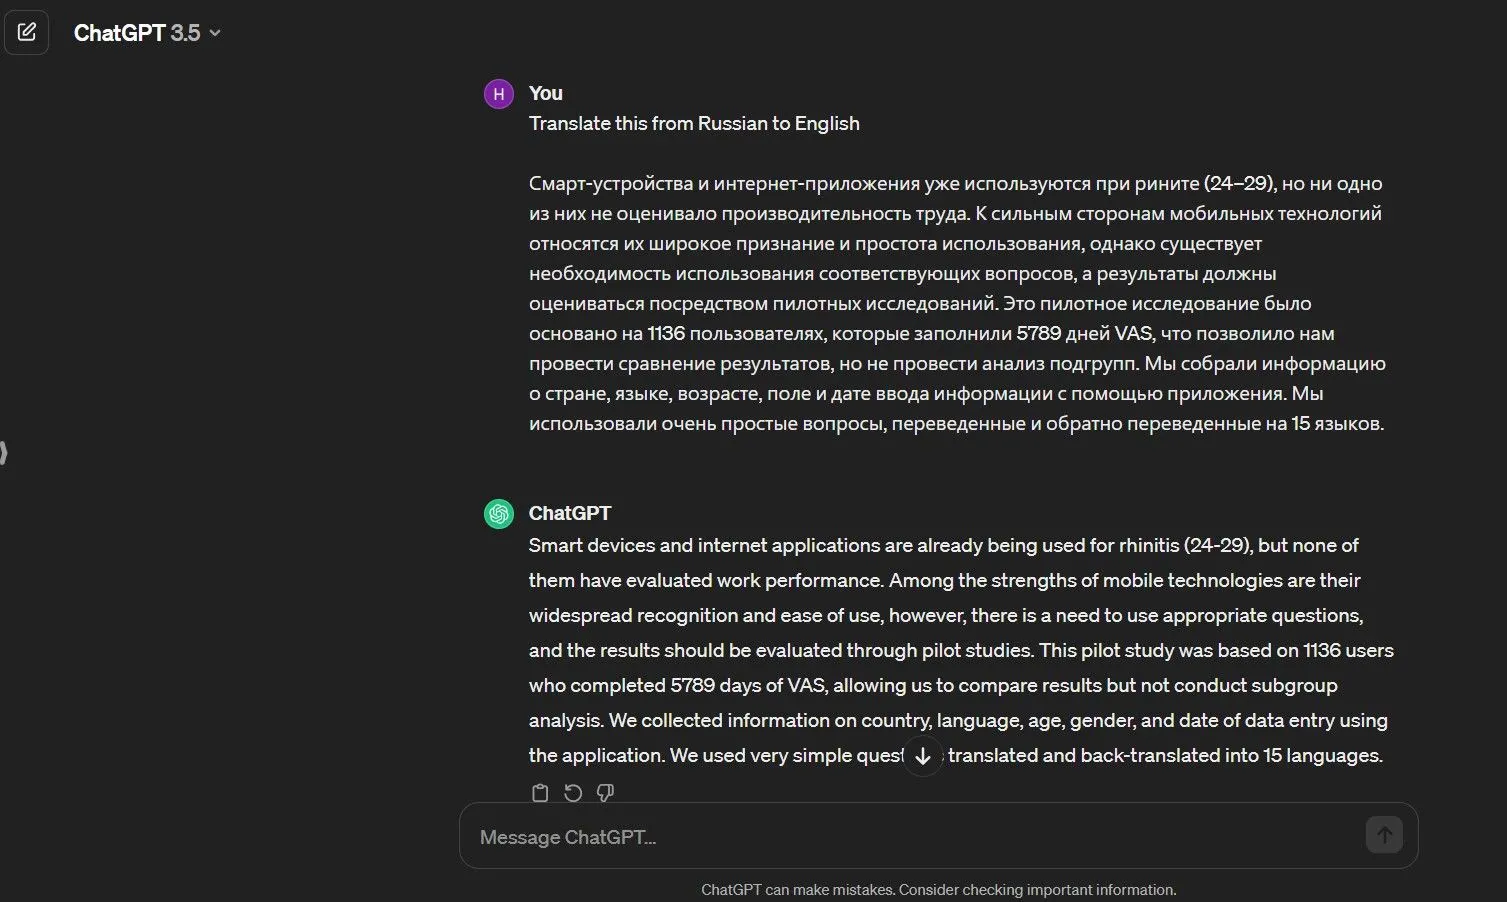Image resolution: width=1507 pixels, height=902 pixels.
Task: Click the ChatGPT sender name label
Action: tap(569, 513)
